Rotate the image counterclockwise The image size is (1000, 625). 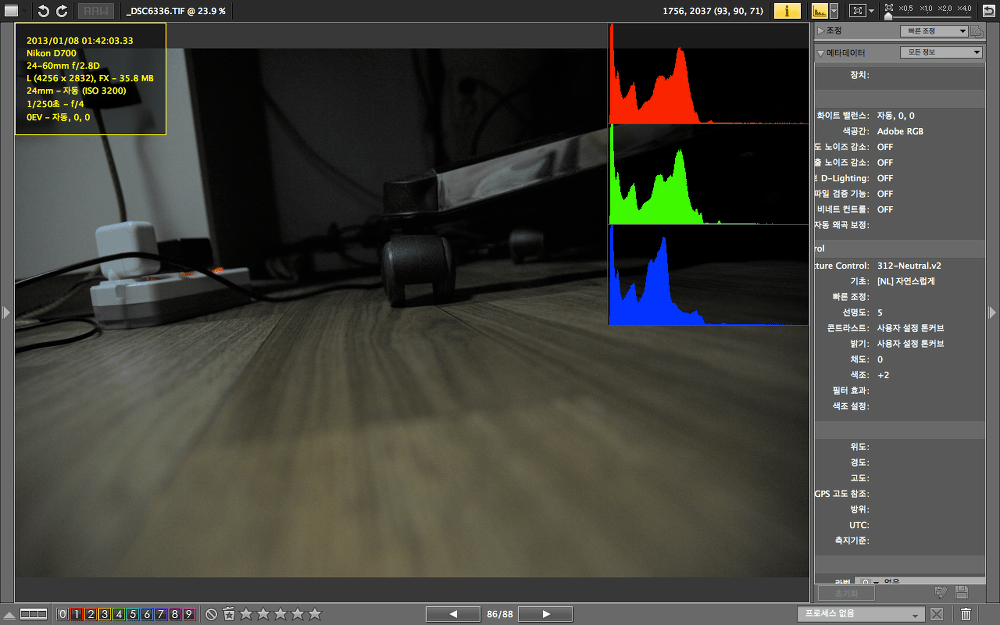click(43, 11)
